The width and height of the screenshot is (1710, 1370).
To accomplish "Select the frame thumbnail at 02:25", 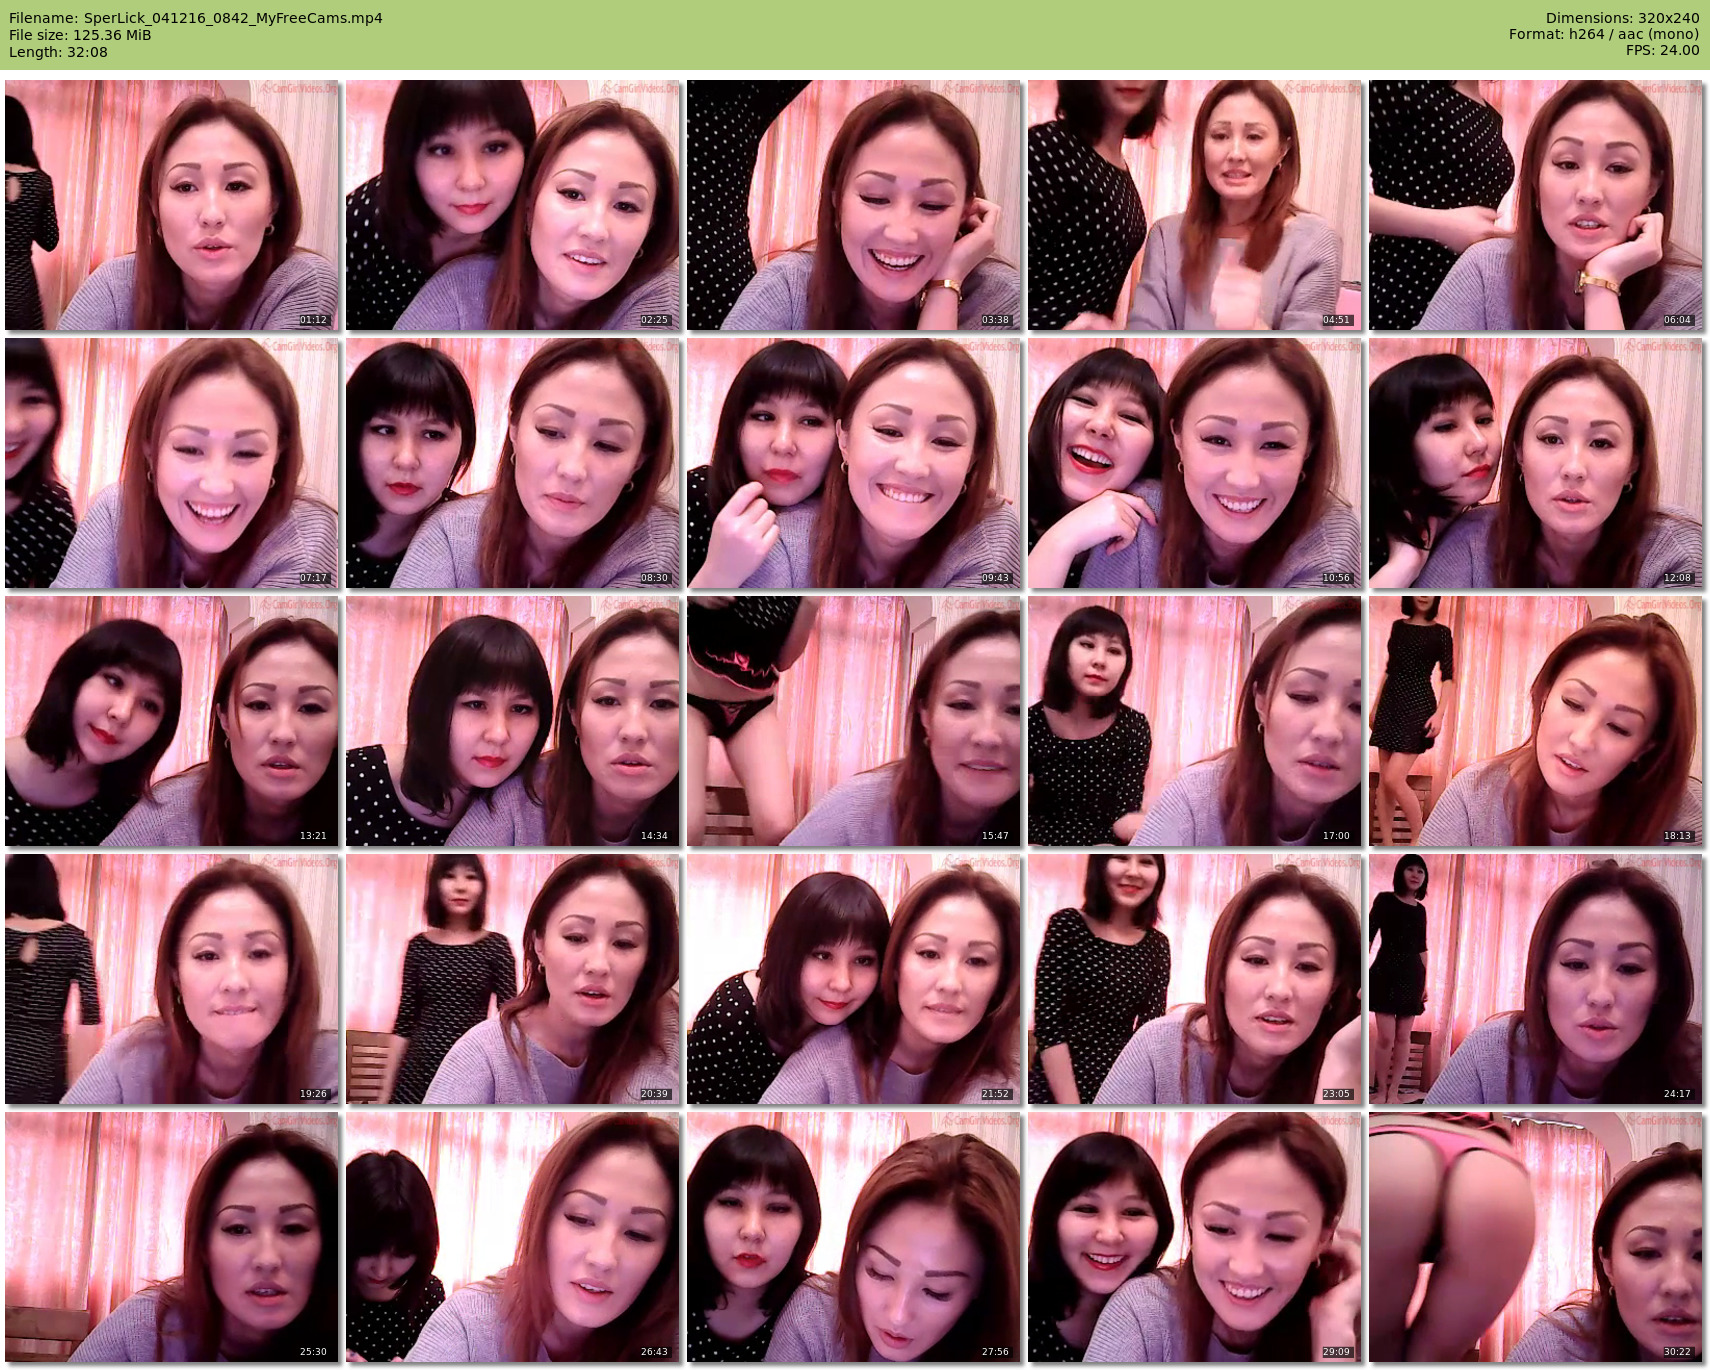I will tap(513, 205).
